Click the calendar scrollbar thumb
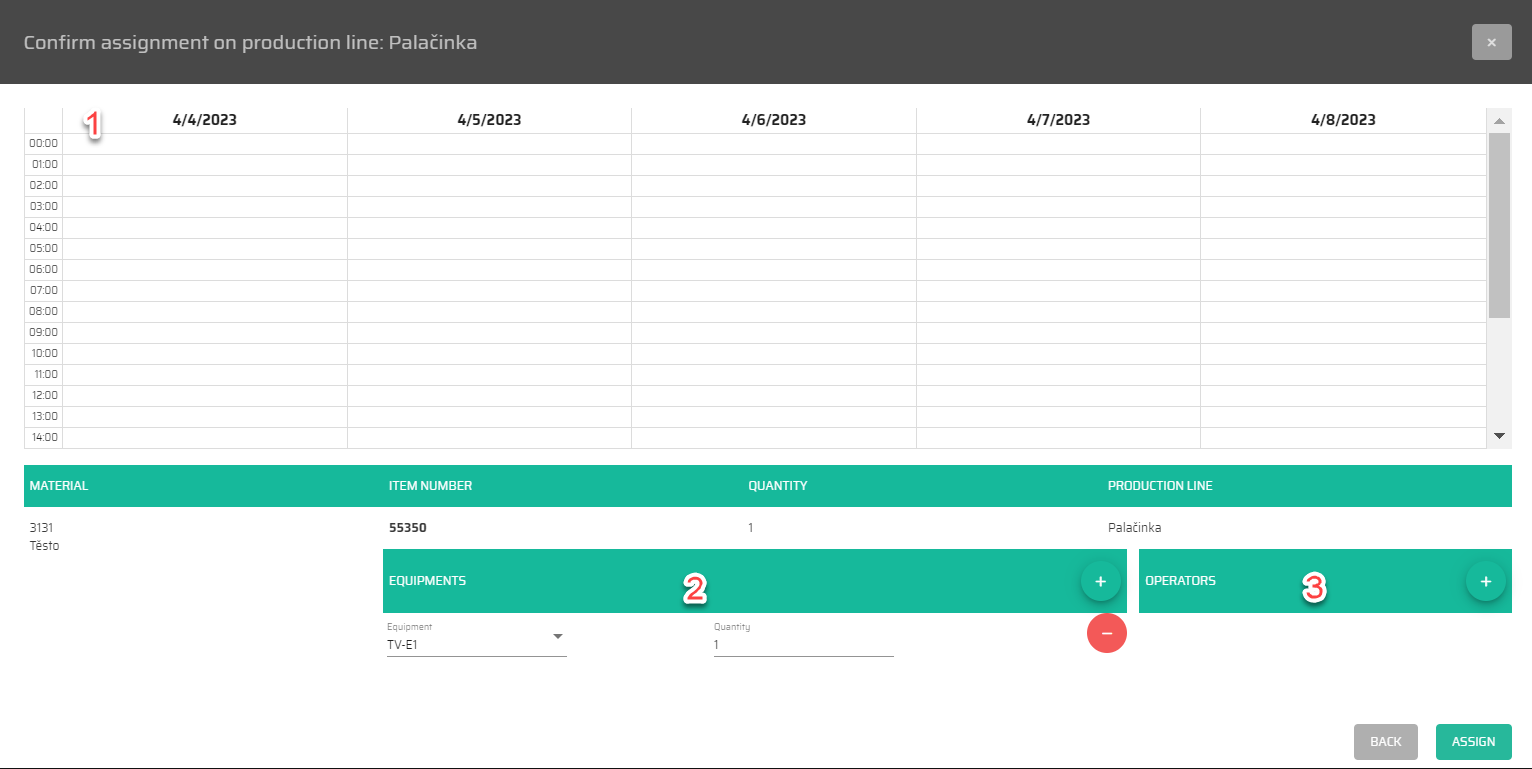Screen dimensions: 1532x769 (1499, 225)
